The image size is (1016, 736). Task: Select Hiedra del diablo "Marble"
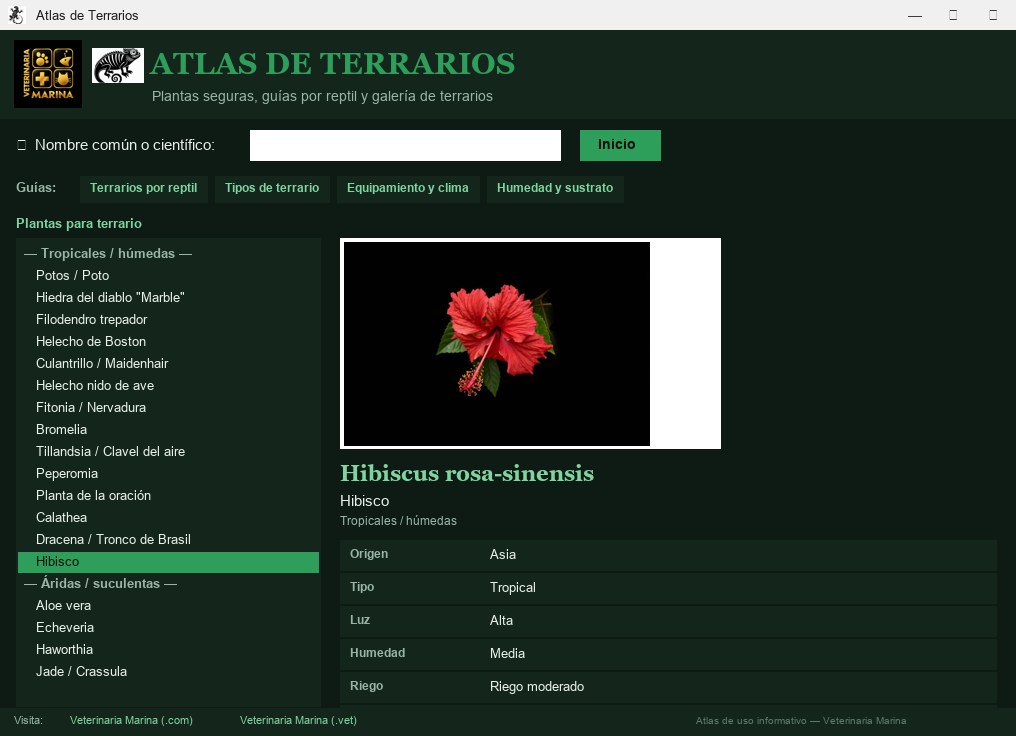tap(168, 297)
